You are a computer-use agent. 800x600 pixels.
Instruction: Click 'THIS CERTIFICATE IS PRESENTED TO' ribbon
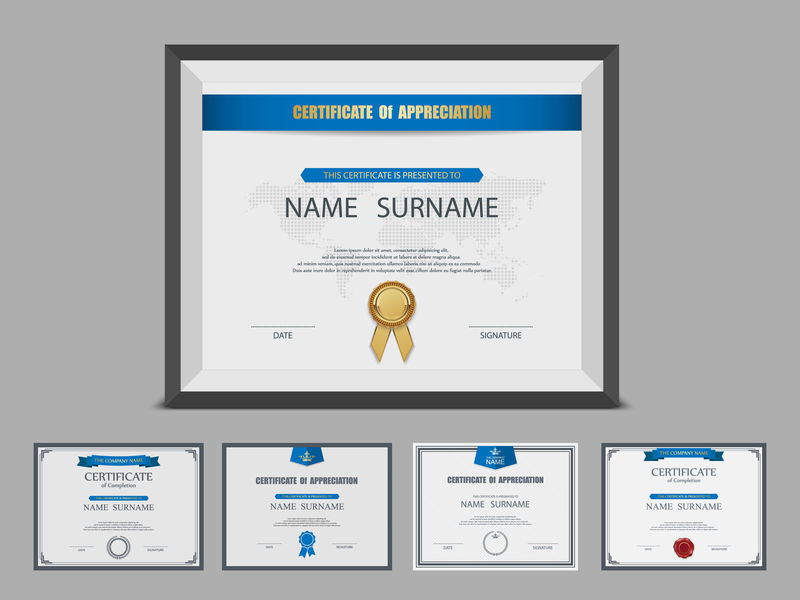click(391, 175)
